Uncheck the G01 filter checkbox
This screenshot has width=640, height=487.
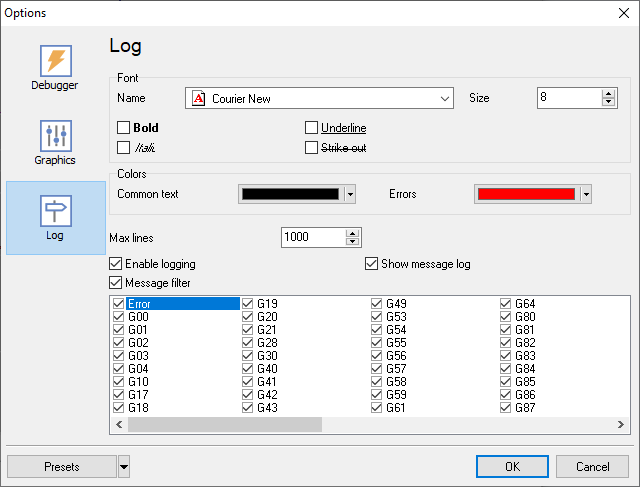coord(118,329)
